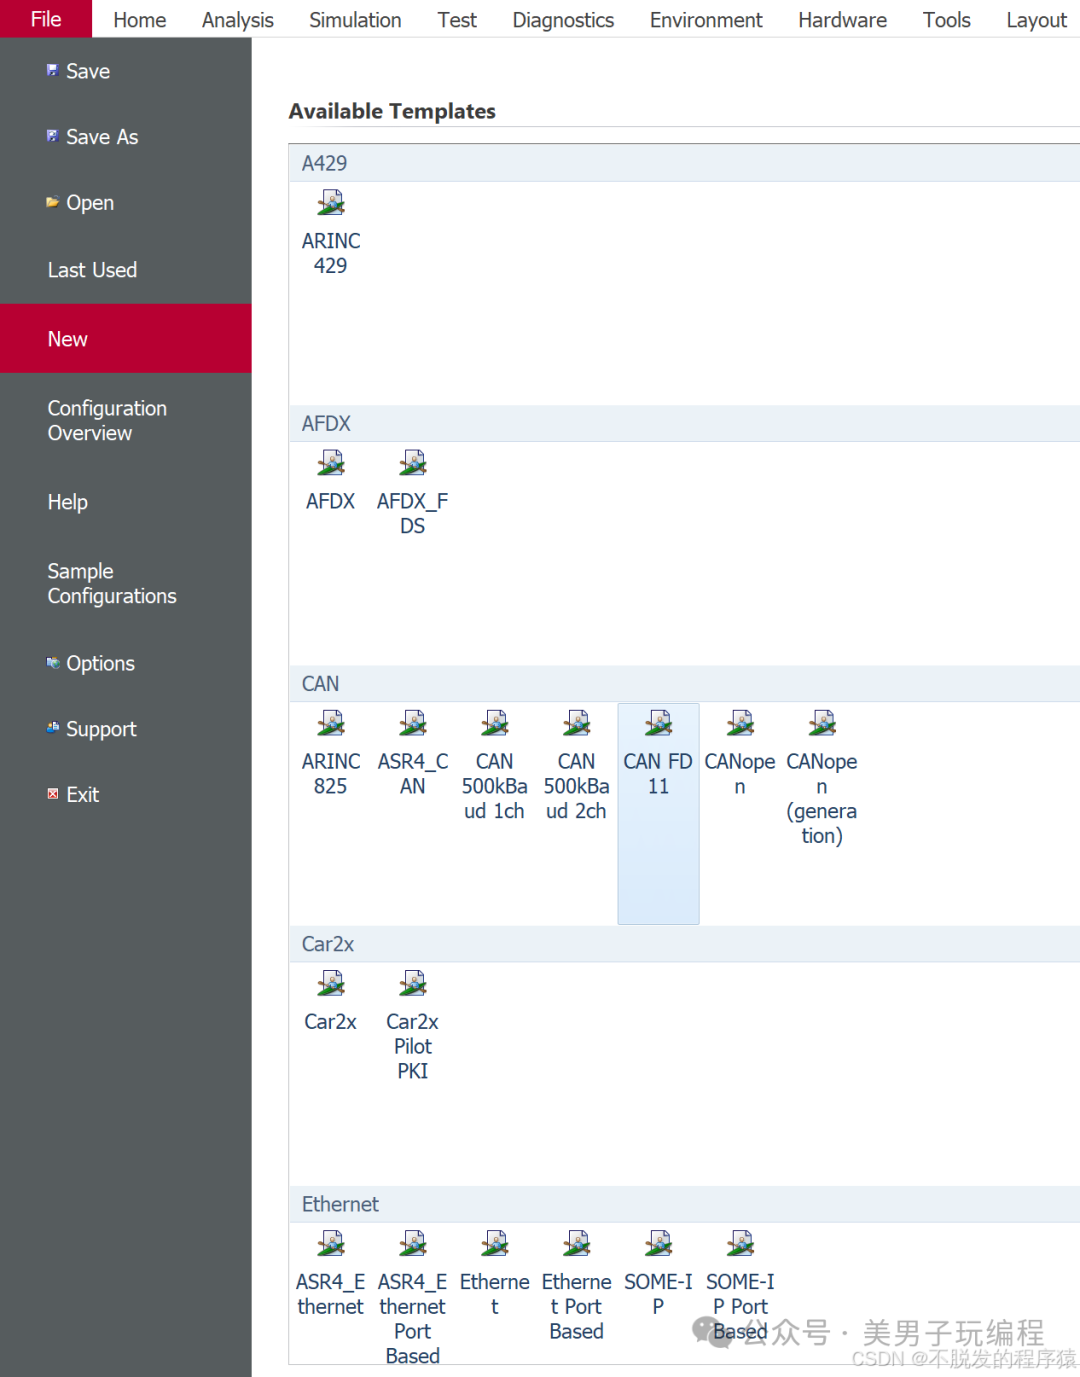Screen dimensions: 1080x1377
Task: Choose CAN 500kBaud 1ch template icon
Action: (495, 724)
